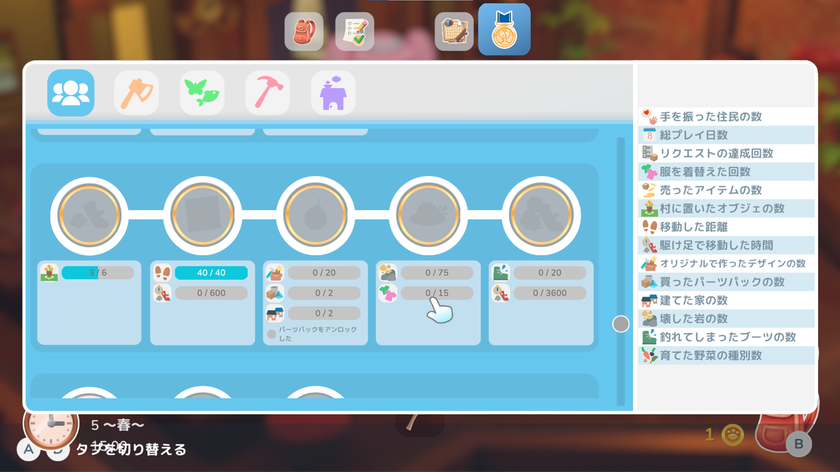Image resolution: width=840 pixels, height=472 pixels.
Task: Switch to the hammer category tab
Action: (x=268, y=93)
